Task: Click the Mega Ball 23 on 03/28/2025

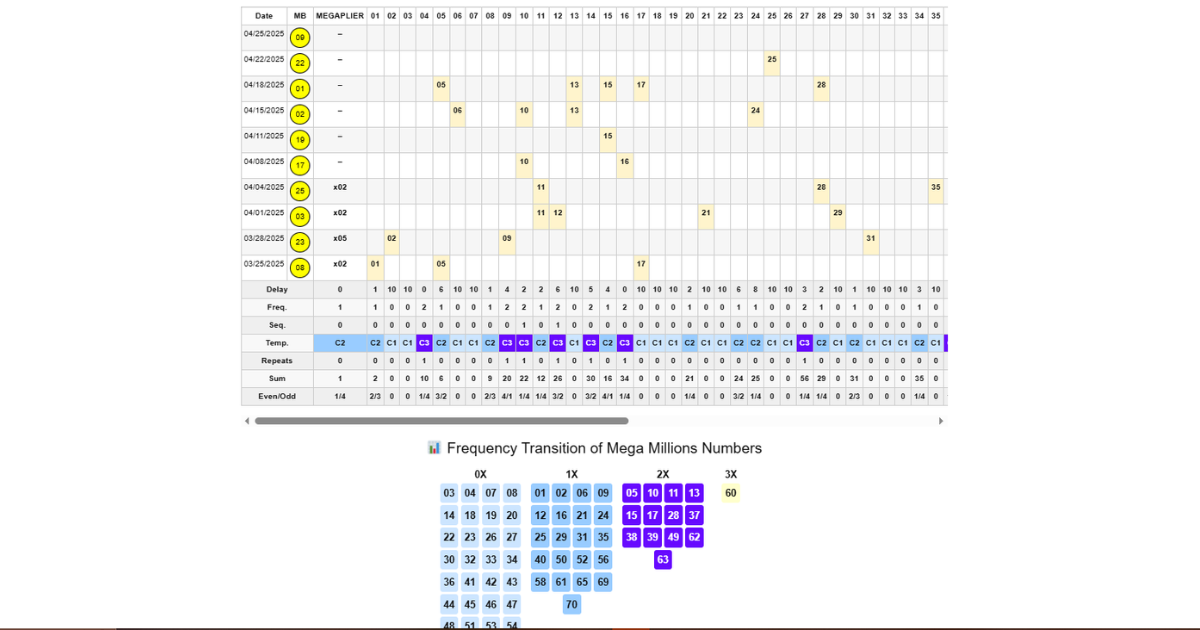Action: [x=300, y=242]
